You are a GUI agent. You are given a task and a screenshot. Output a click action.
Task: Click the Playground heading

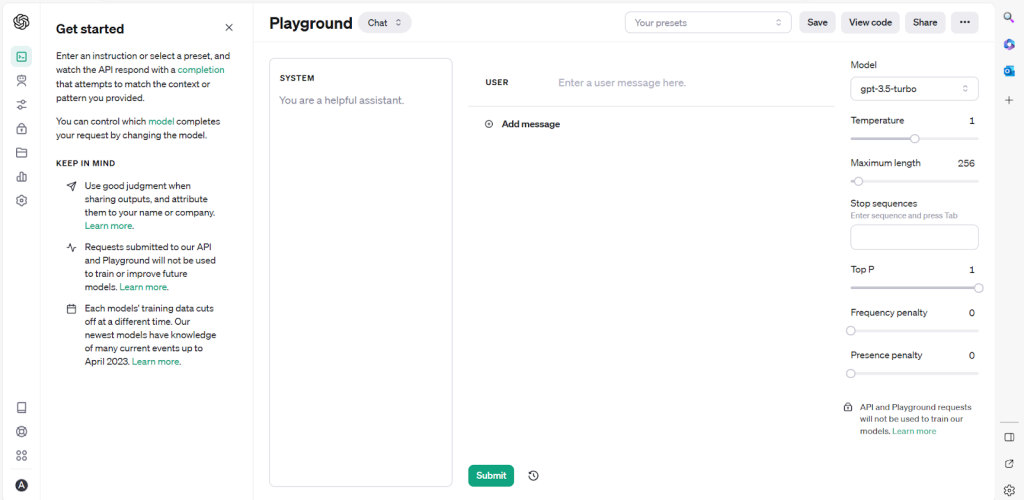[x=311, y=23]
